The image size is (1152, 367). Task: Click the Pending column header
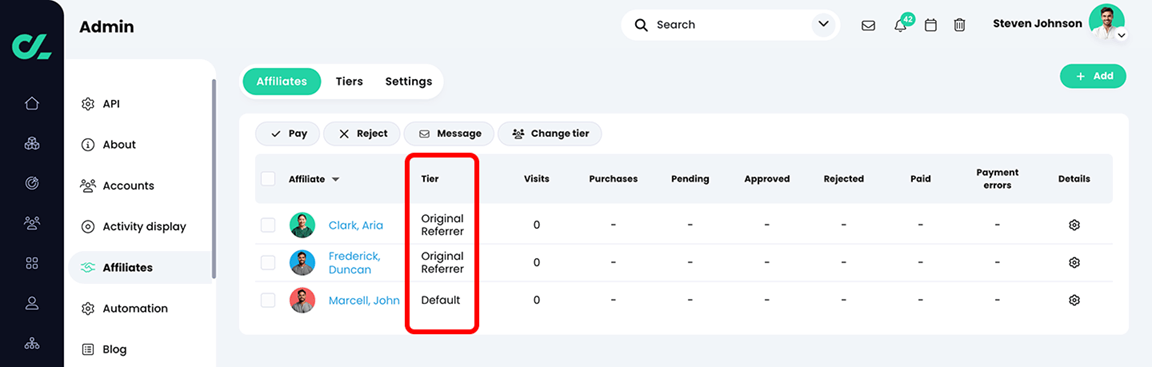[690, 179]
